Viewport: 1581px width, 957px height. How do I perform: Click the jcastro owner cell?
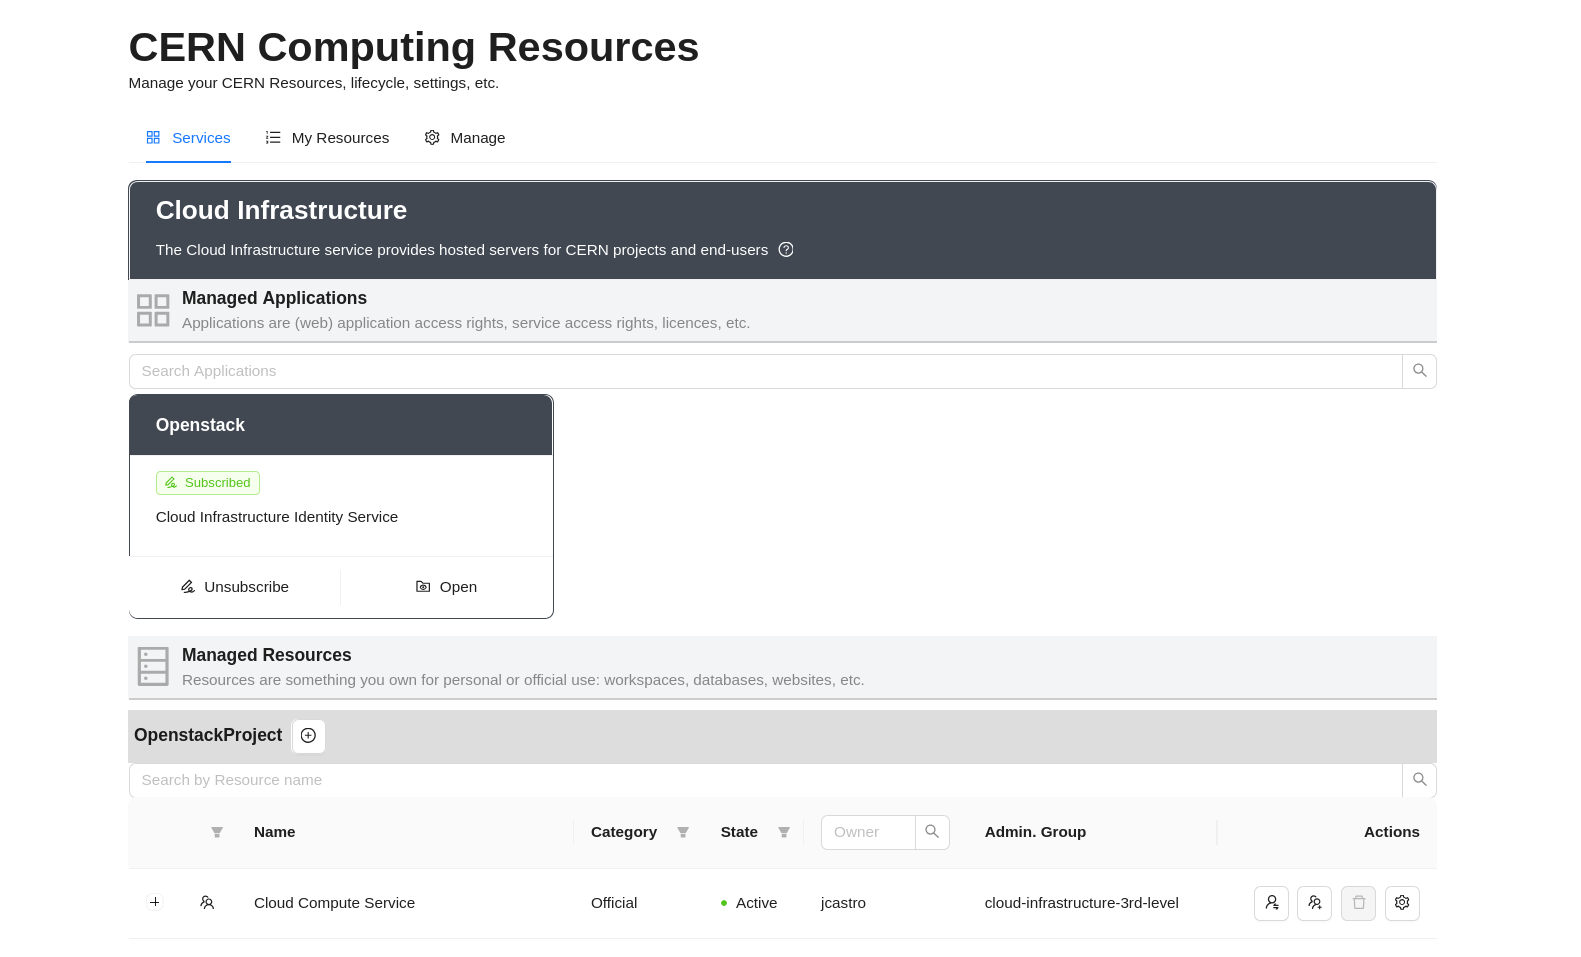[843, 903]
